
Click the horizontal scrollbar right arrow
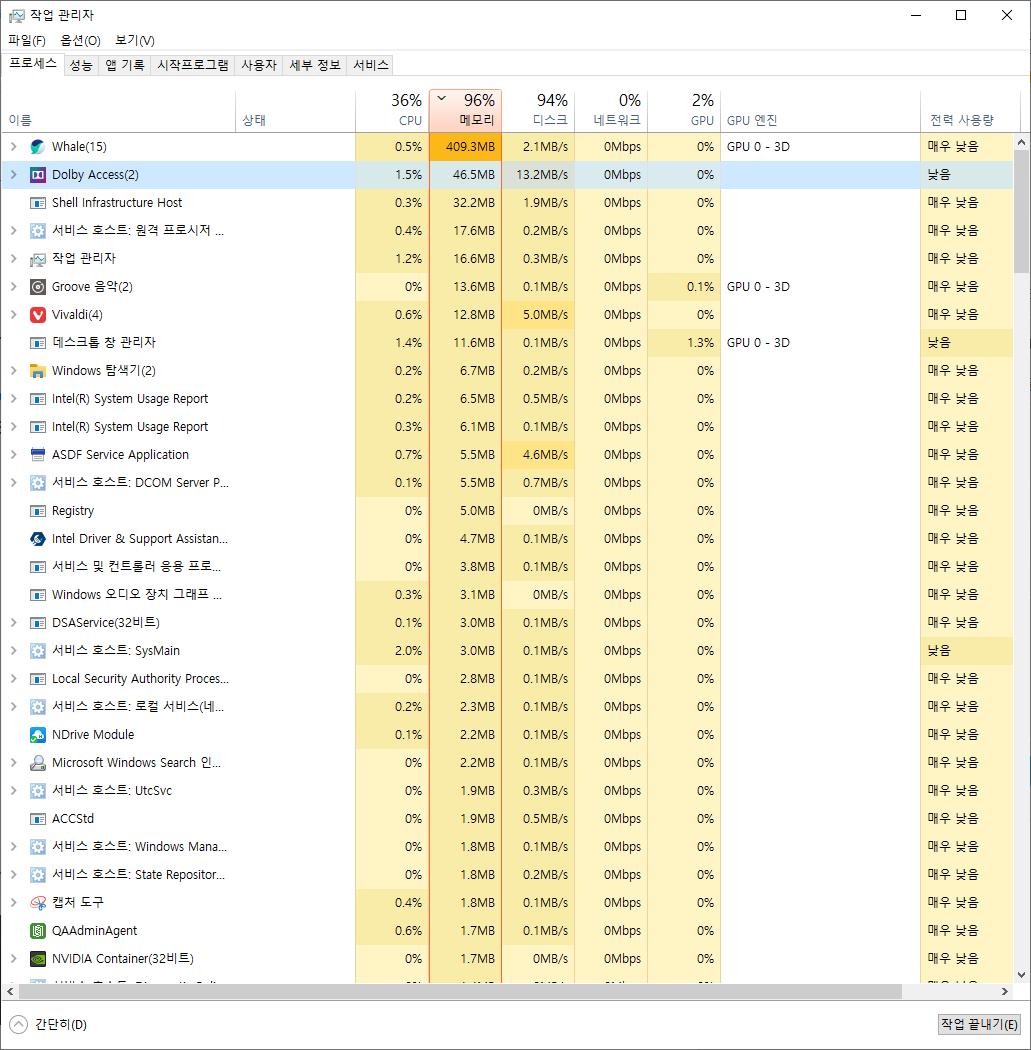pos(1005,991)
